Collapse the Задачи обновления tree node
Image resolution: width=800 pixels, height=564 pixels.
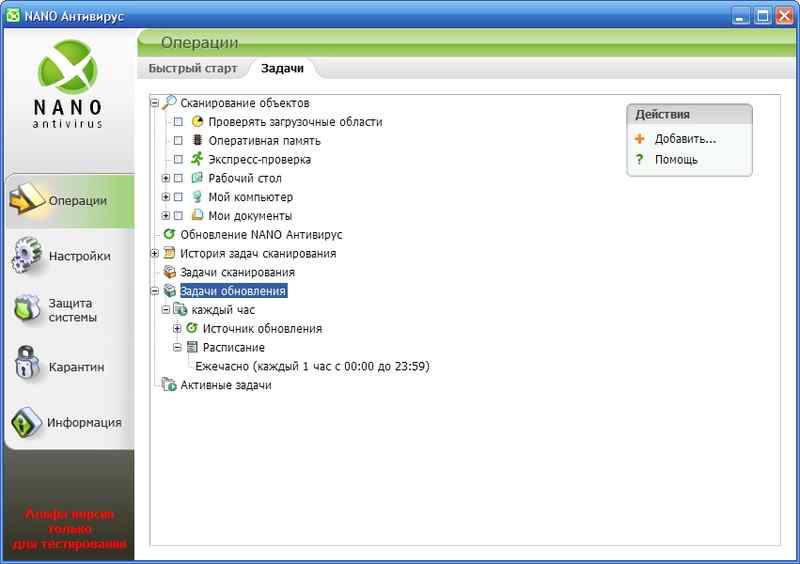pyautogui.click(x=155, y=291)
